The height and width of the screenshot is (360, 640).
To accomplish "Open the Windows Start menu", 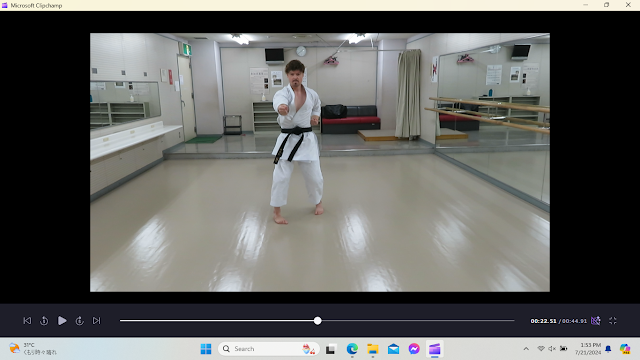I will 206,349.
